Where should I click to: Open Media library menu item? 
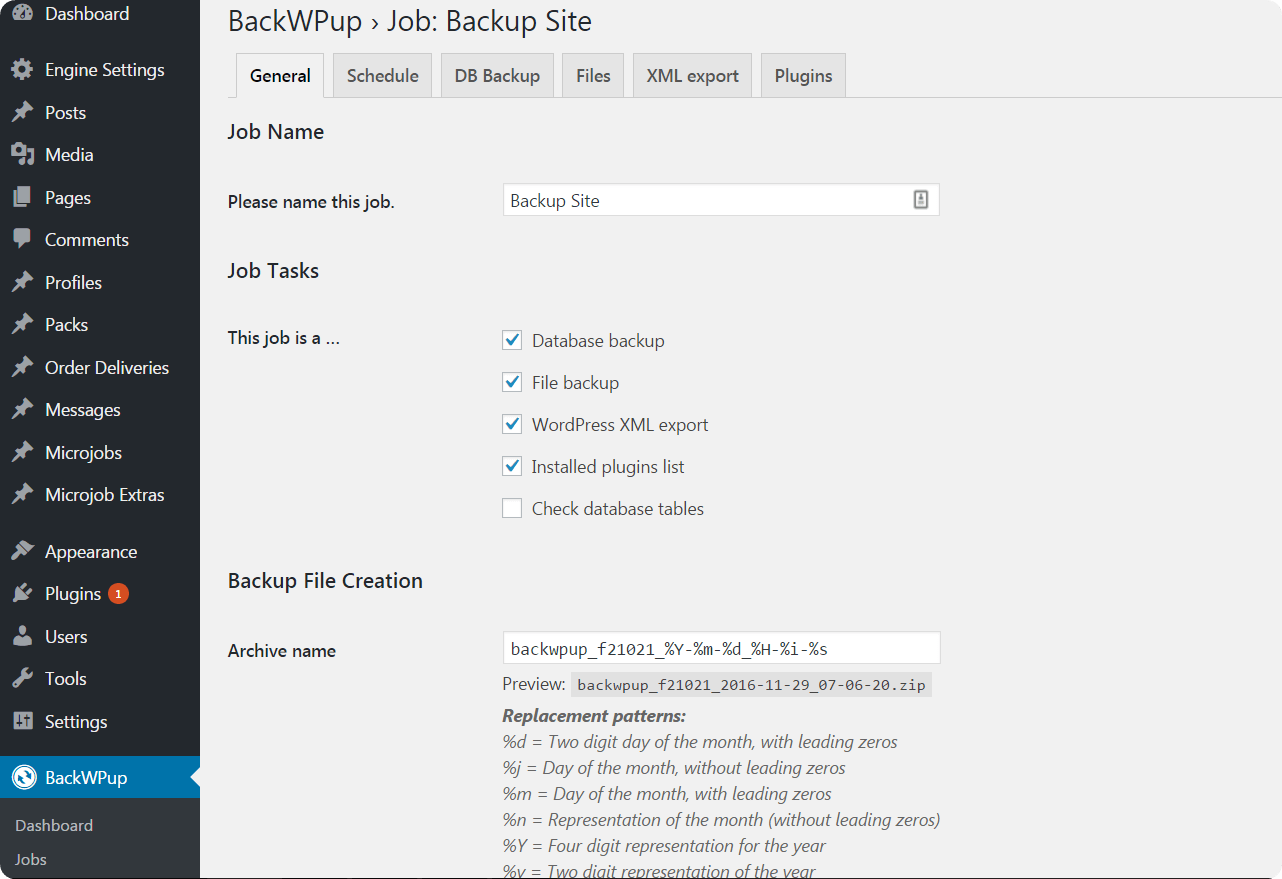100,155
